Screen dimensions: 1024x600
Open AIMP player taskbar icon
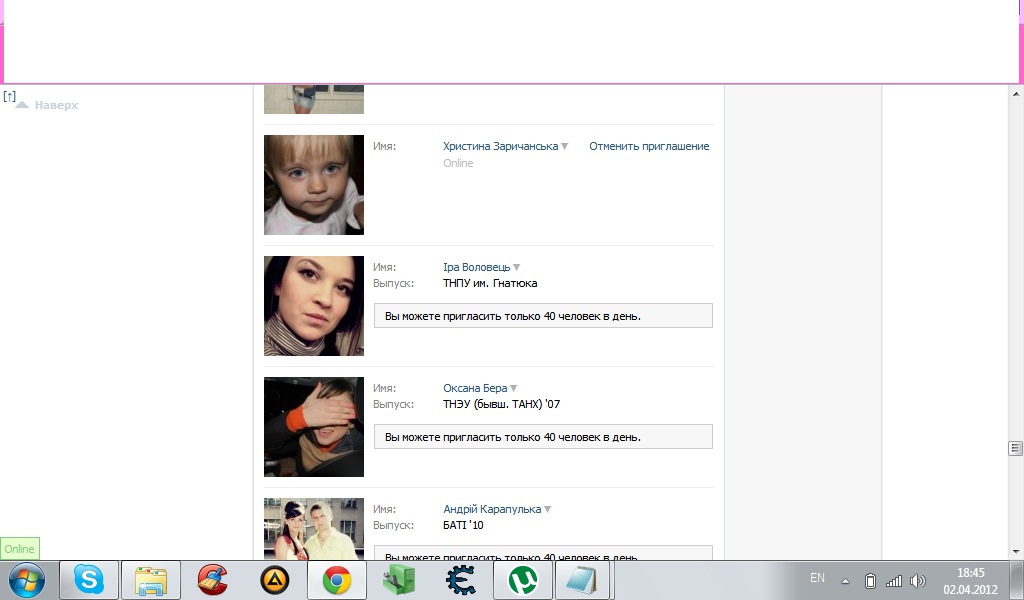pyautogui.click(x=274, y=580)
